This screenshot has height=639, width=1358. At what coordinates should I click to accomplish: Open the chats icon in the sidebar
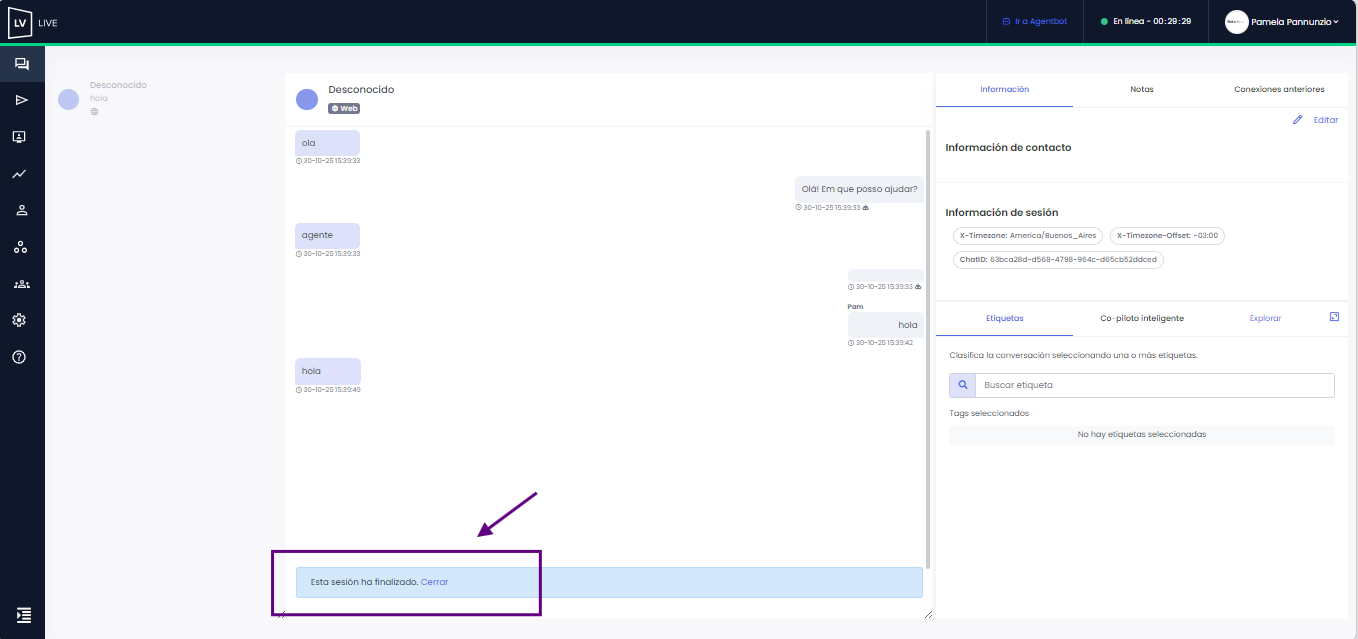coord(21,64)
